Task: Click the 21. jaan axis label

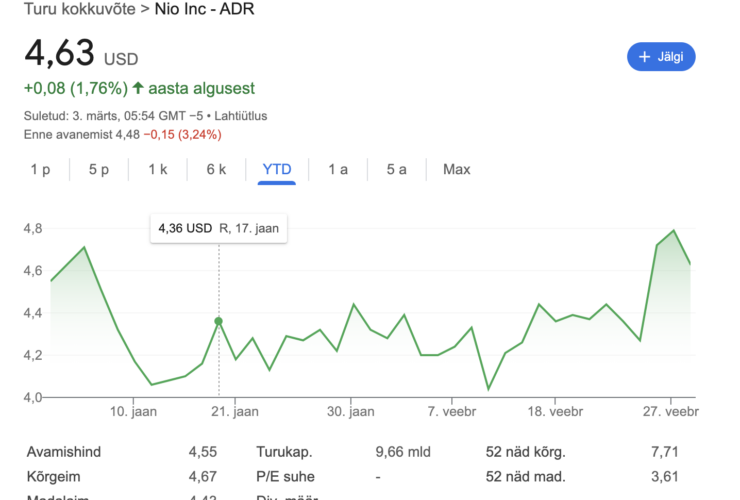Action: pos(235,412)
